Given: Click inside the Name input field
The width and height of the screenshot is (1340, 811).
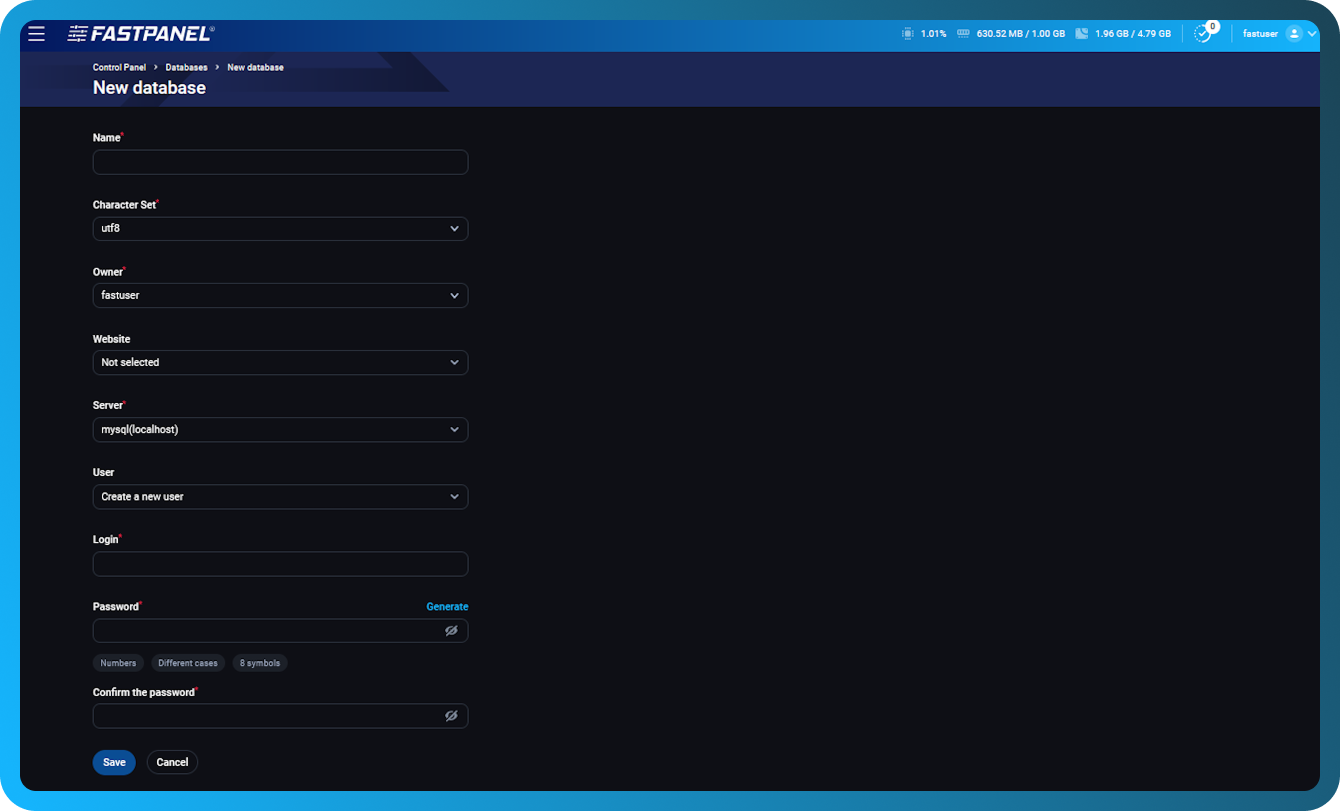Looking at the screenshot, I should click(x=280, y=161).
